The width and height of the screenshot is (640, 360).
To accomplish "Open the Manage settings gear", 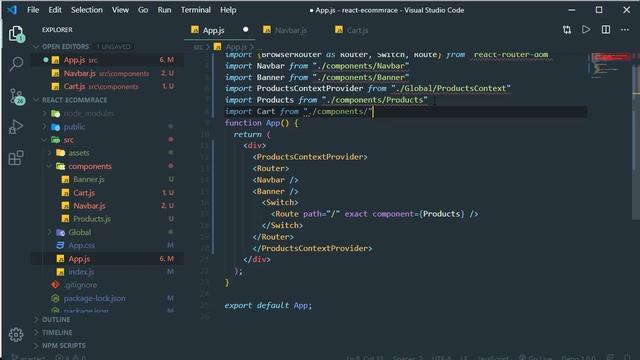I will tap(16, 335).
